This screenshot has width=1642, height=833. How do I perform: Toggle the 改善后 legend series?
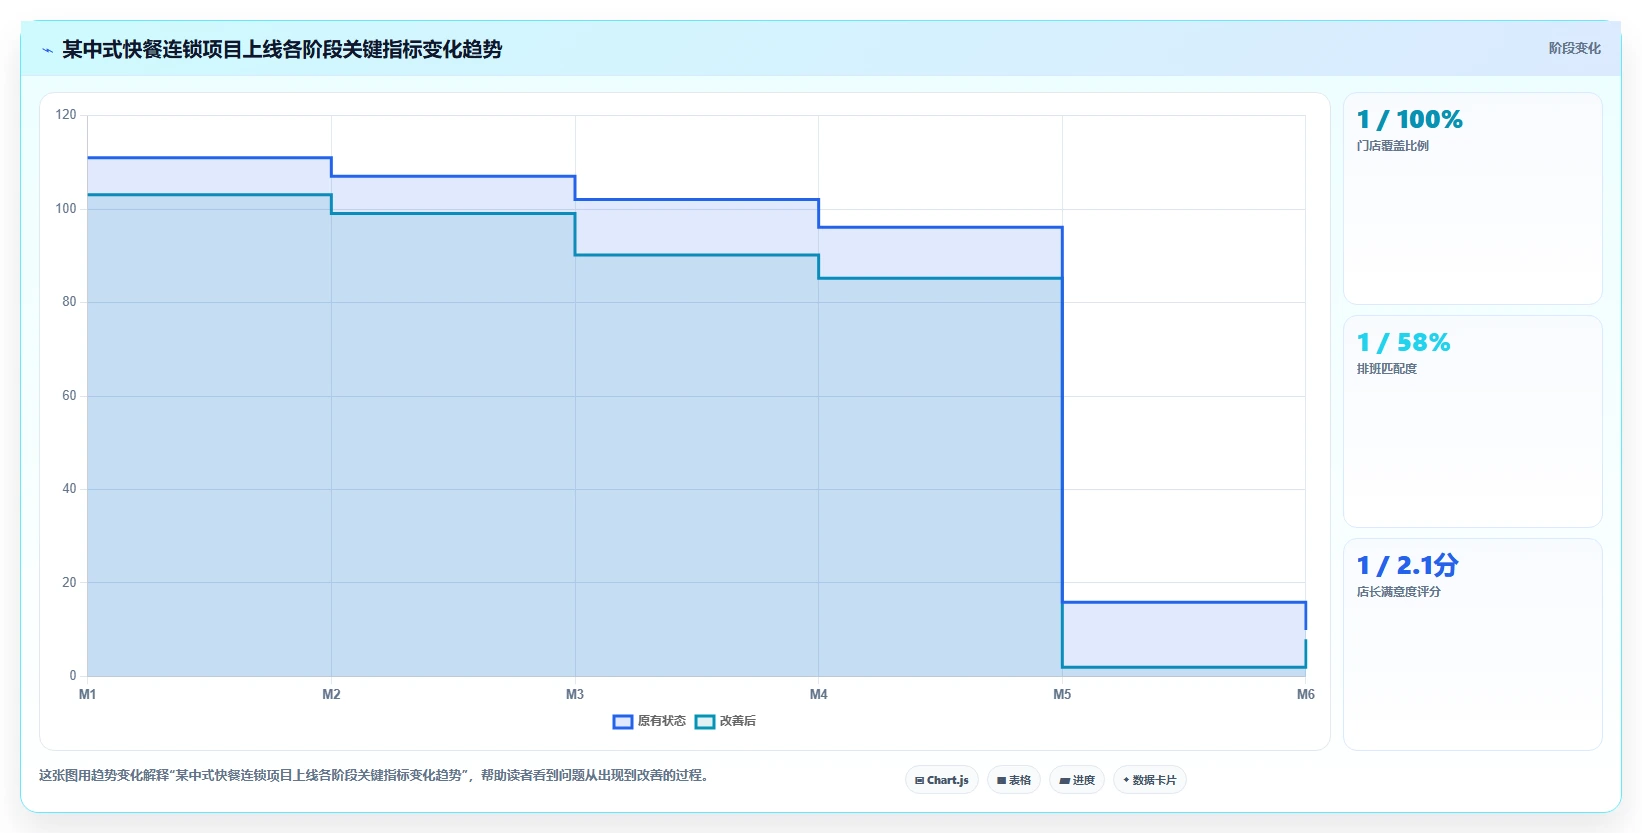pos(726,721)
